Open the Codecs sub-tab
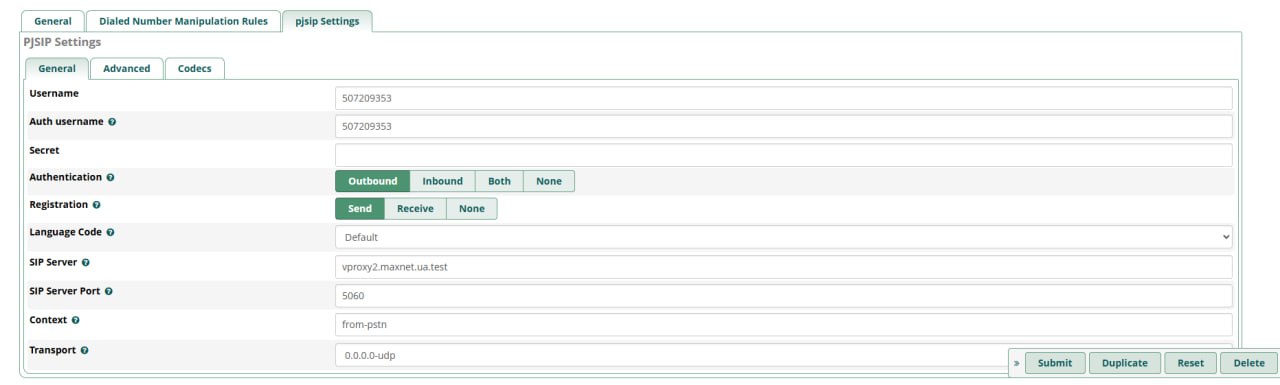 pyautogui.click(x=194, y=68)
